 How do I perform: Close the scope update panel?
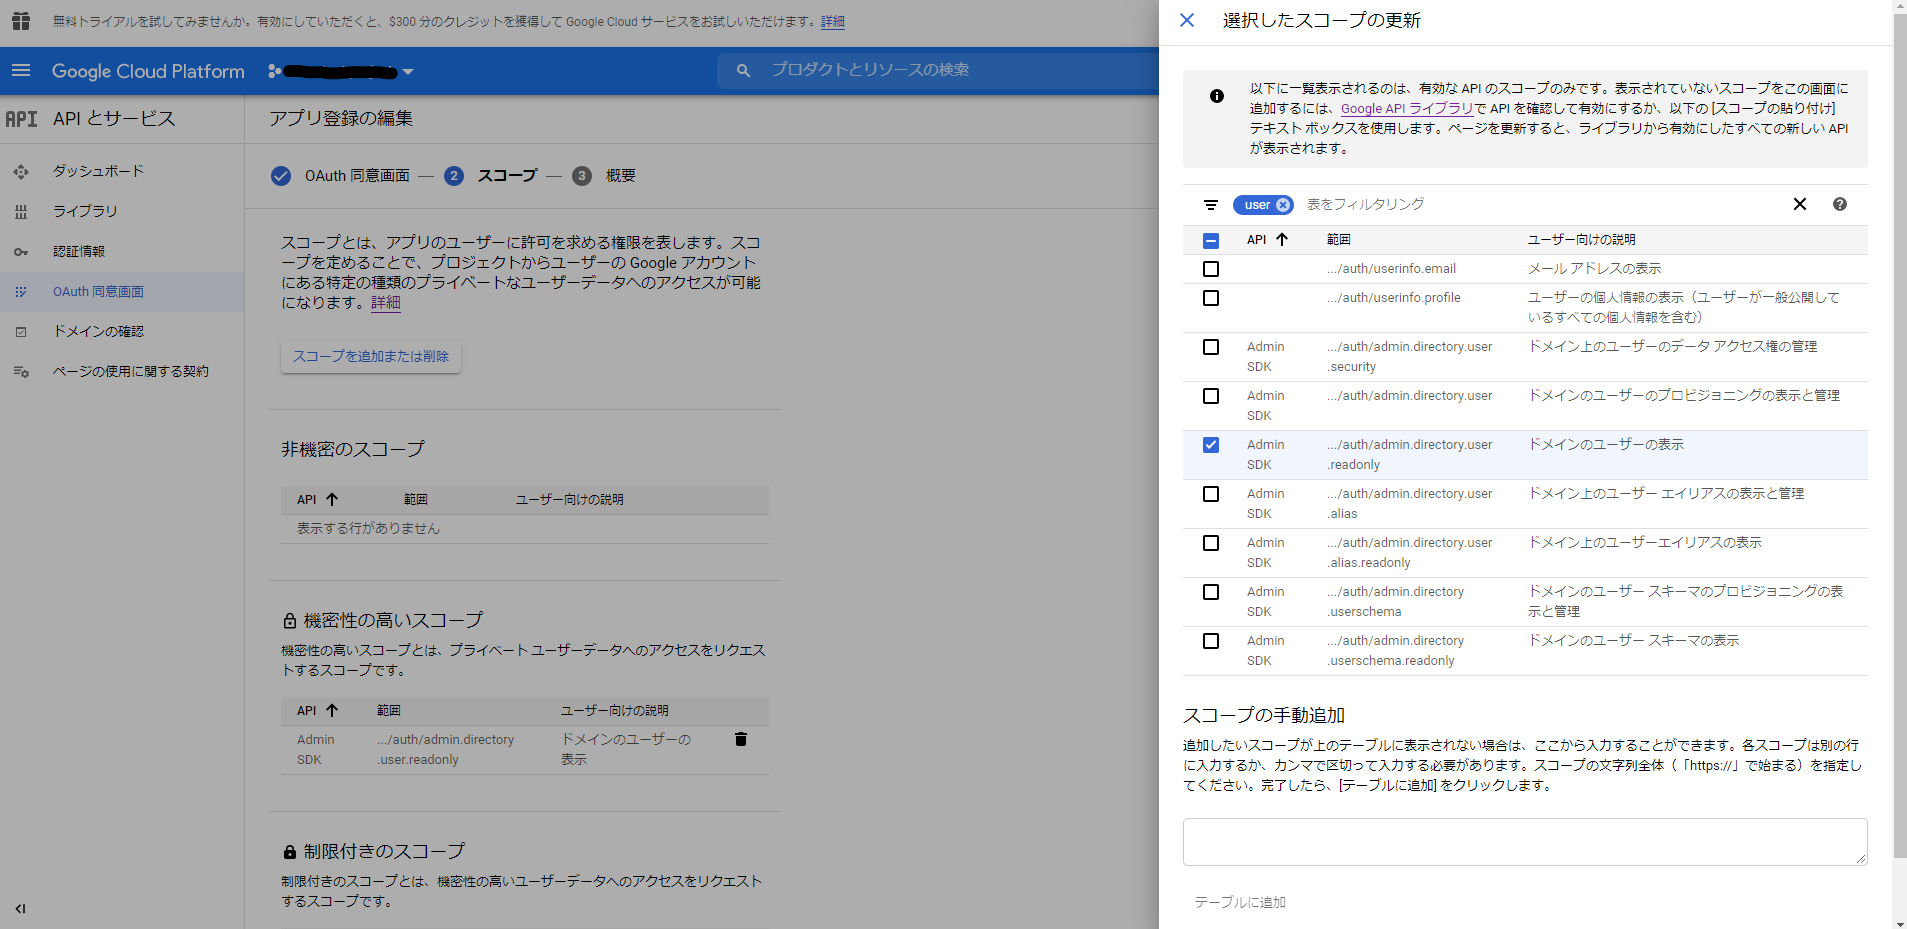coord(1187,20)
